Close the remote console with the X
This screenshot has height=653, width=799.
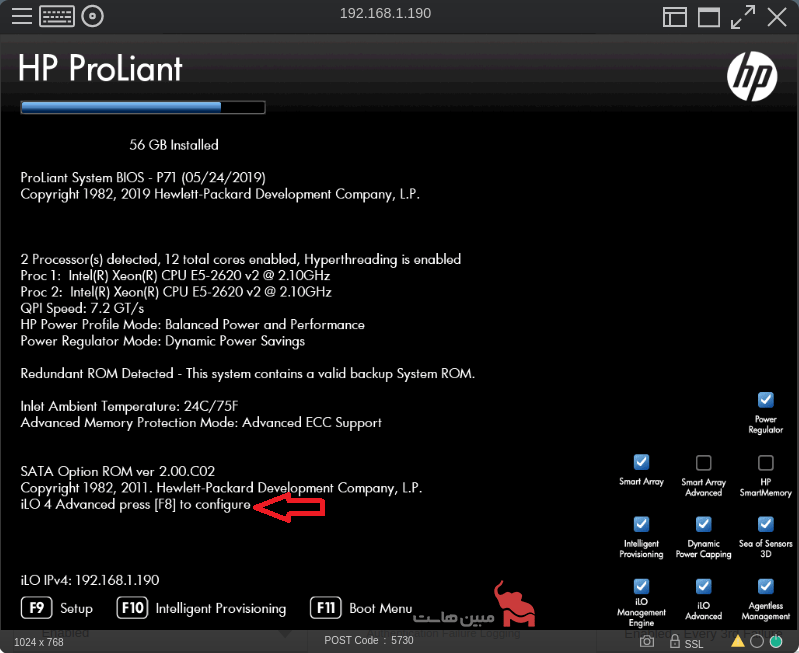tap(777, 17)
